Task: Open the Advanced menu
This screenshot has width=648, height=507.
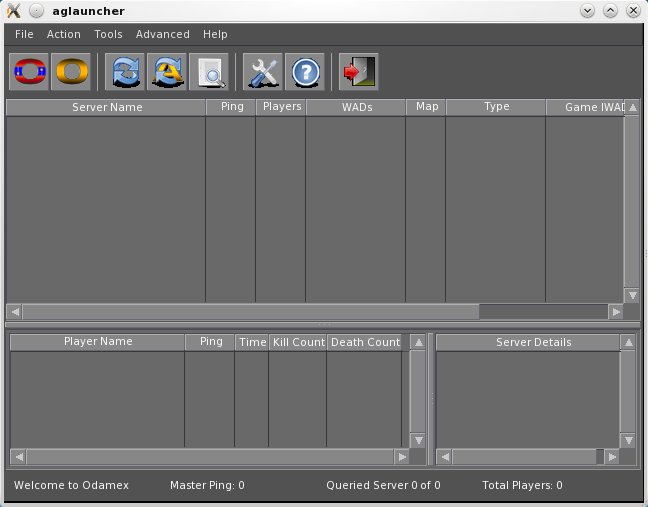Action: click(162, 34)
